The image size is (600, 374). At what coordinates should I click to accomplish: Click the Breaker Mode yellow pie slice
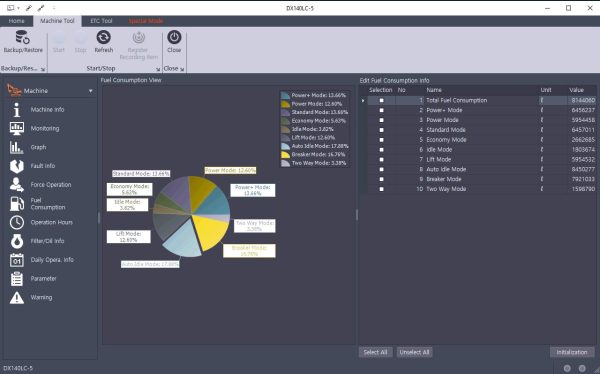click(210, 231)
